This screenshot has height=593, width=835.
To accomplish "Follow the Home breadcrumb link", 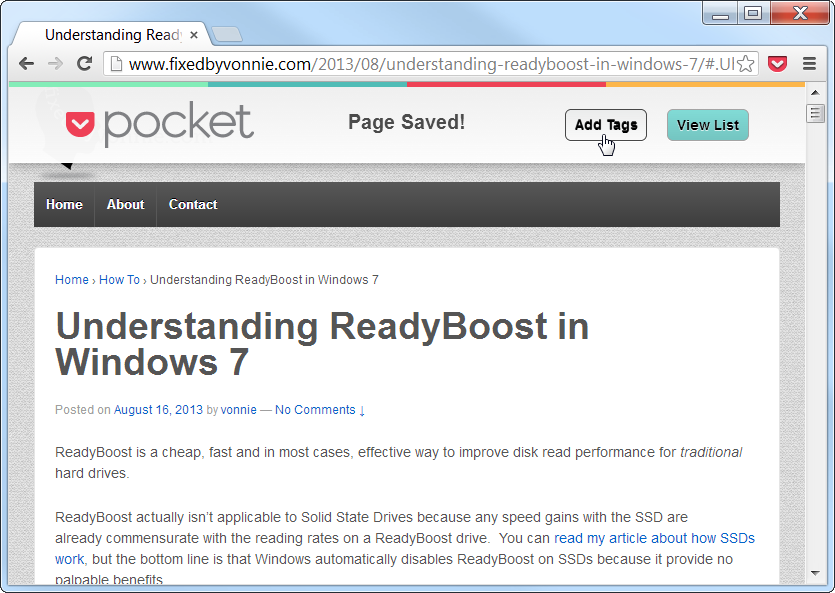I will pos(72,279).
